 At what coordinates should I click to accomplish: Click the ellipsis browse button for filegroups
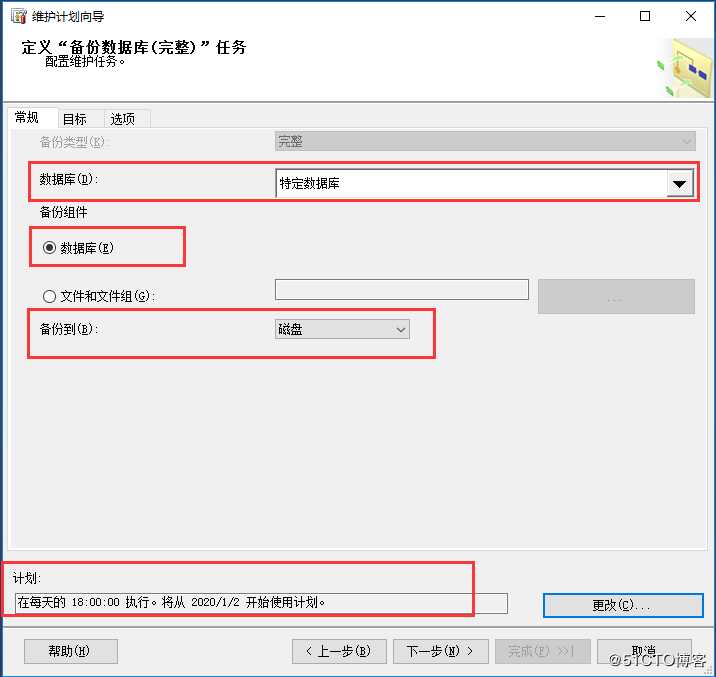616,296
